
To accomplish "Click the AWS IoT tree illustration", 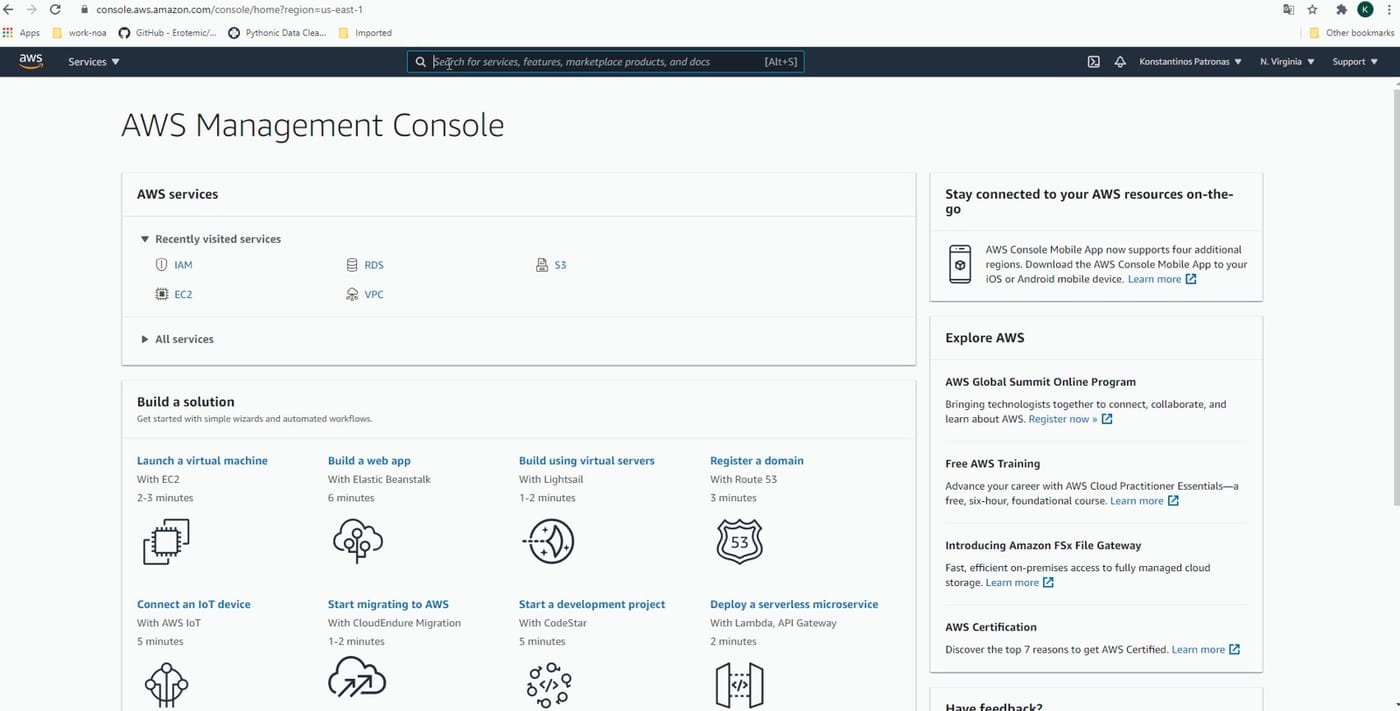I will click(x=166, y=685).
